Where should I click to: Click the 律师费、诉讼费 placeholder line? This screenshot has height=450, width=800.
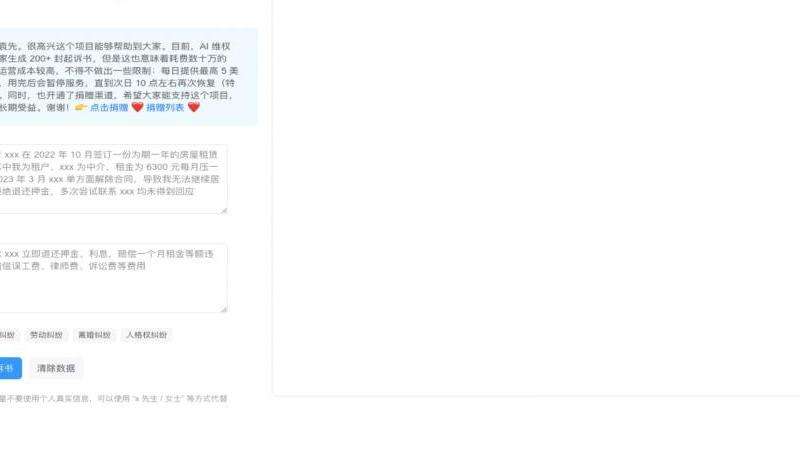[73, 266]
